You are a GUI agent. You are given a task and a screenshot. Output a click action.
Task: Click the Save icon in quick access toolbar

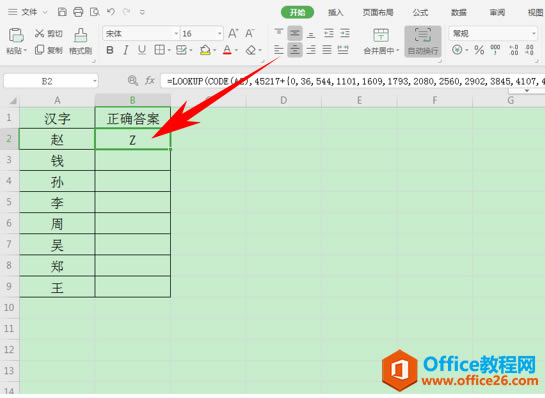(62, 12)
